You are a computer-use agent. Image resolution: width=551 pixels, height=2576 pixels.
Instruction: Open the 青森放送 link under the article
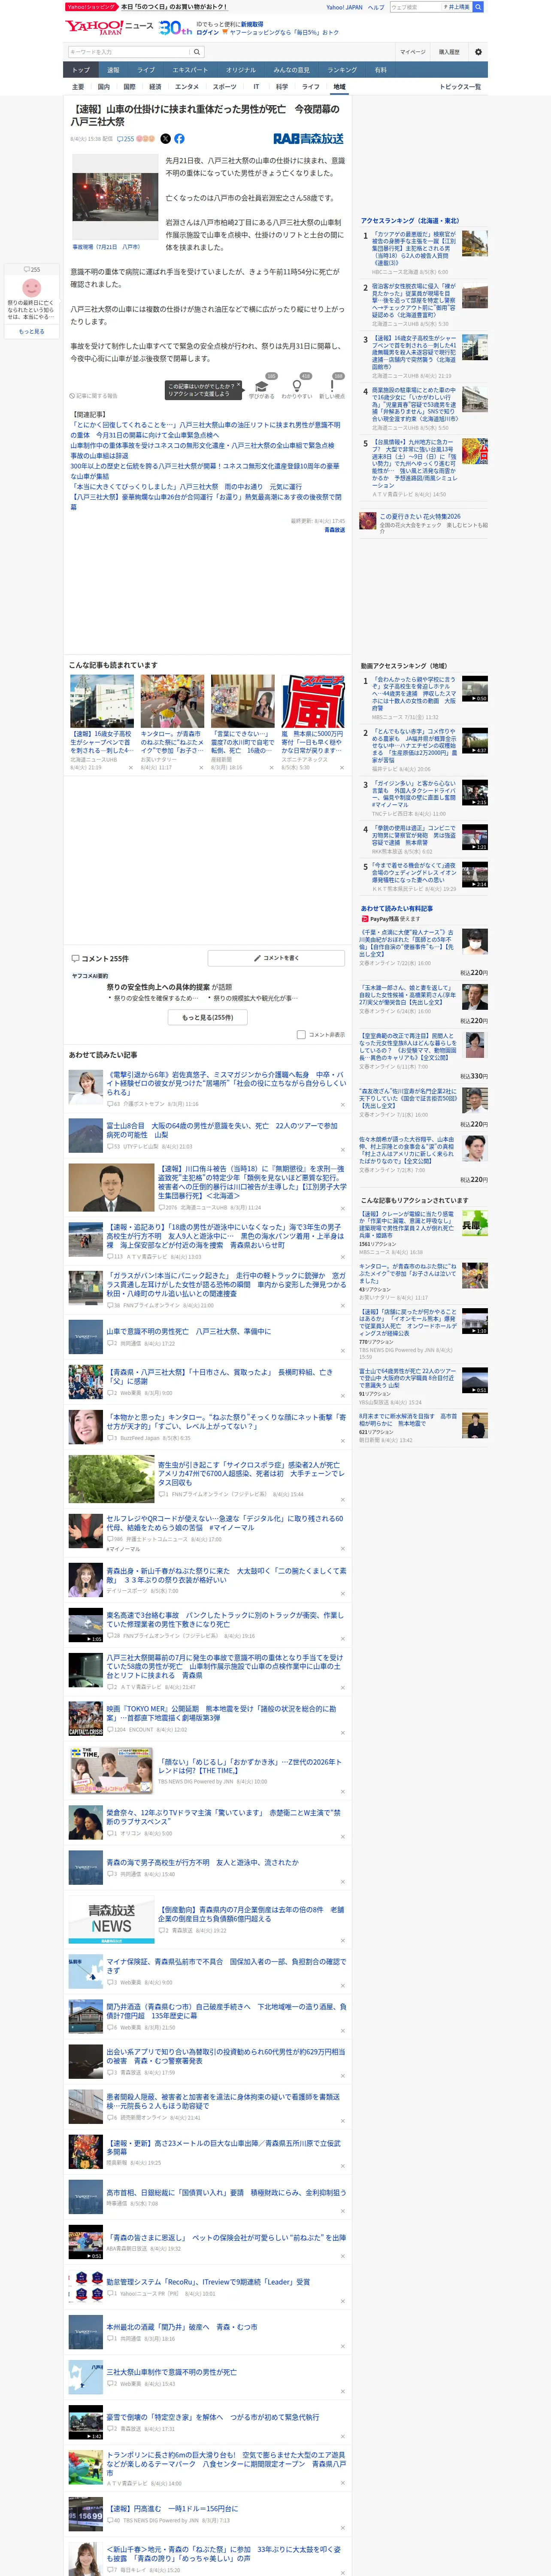coord(335,530)
